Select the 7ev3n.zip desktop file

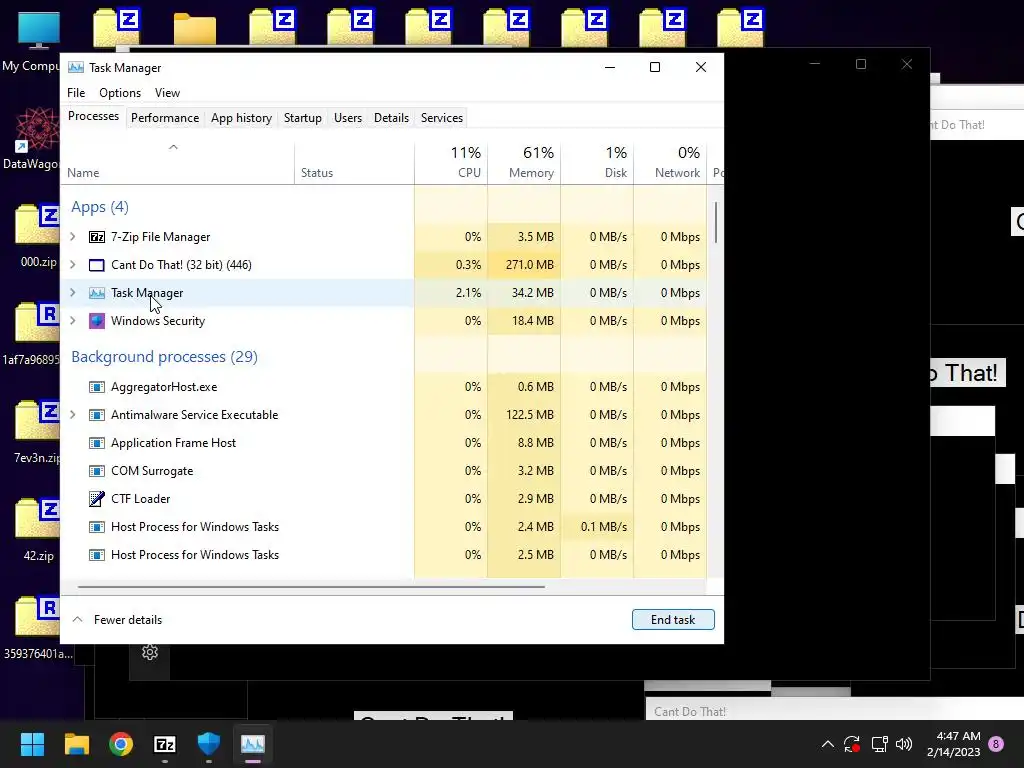39,432
